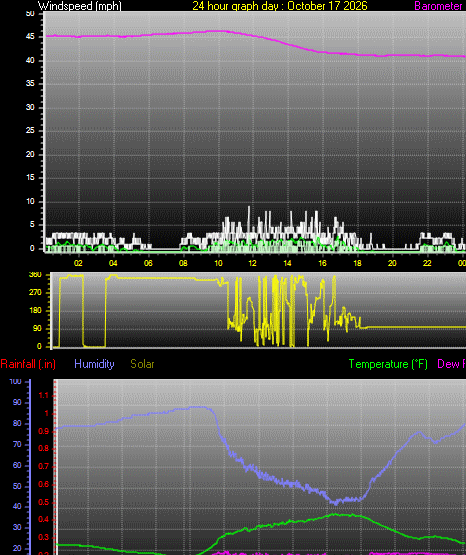Select the '180' wind direction axis value
The image size is (466, 555).
point(35,310)
